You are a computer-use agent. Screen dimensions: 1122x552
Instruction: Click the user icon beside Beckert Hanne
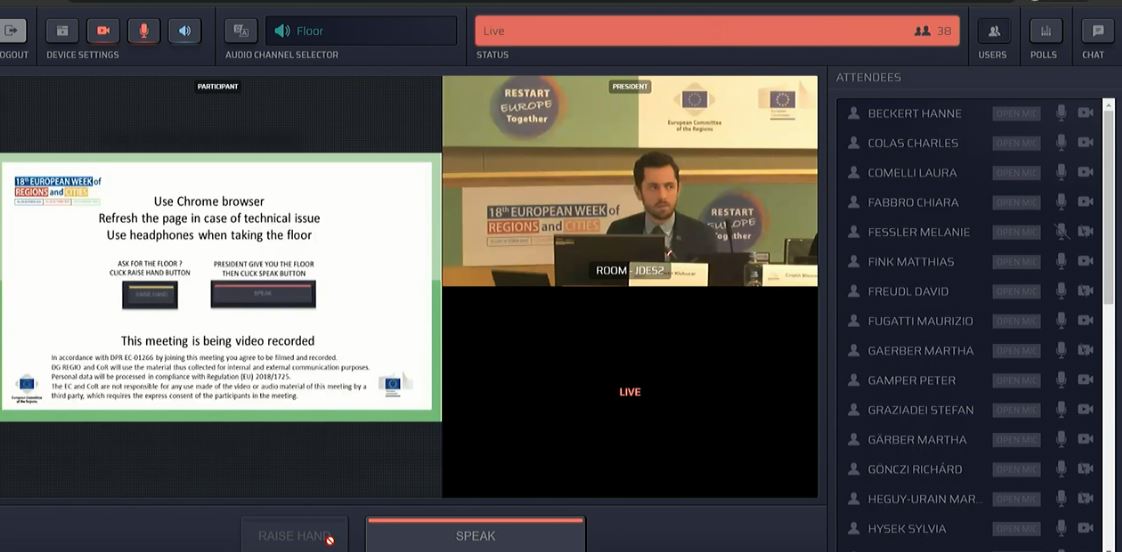point(853,113)
